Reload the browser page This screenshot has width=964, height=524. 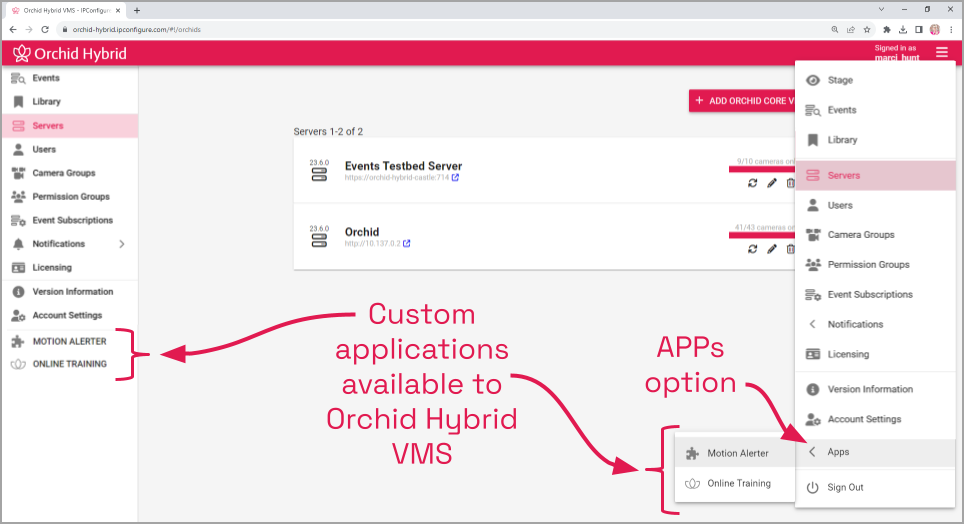pyautogui.click(x=45, y=30)
